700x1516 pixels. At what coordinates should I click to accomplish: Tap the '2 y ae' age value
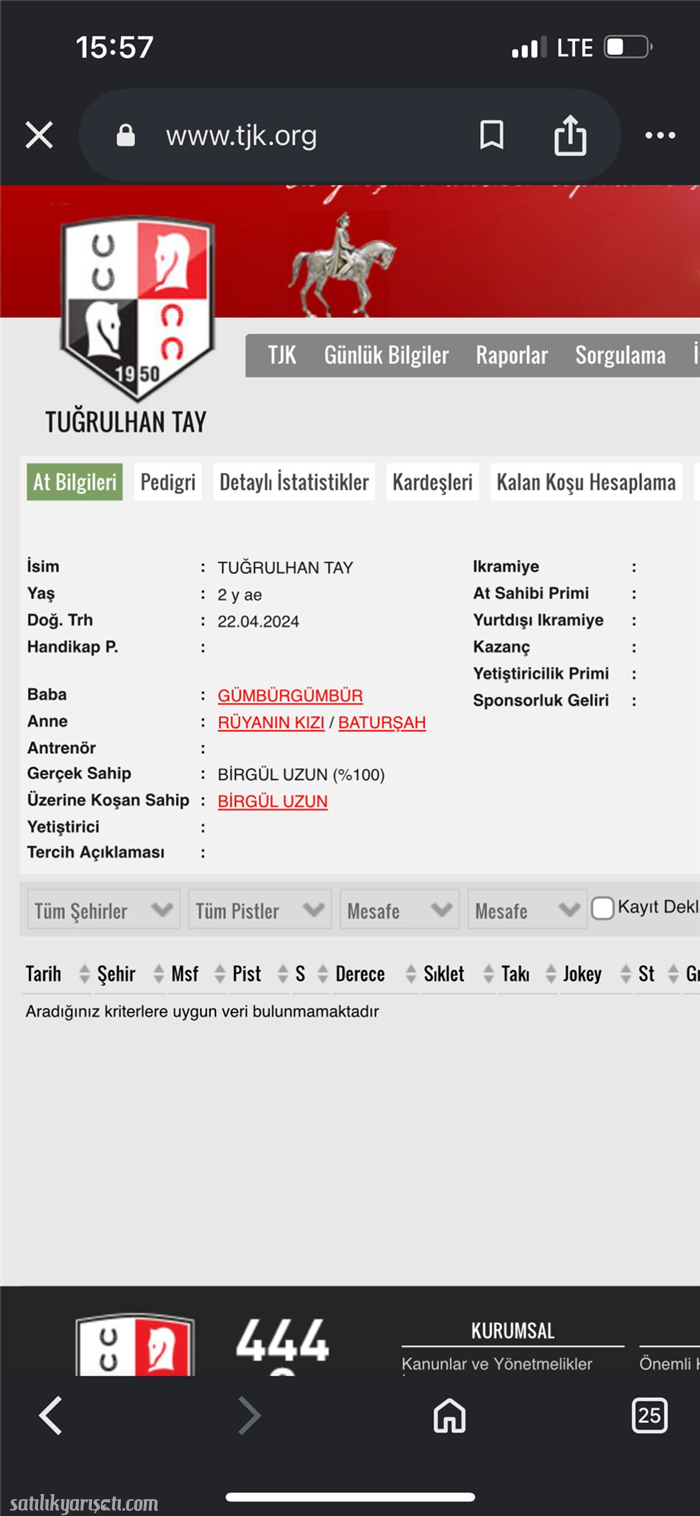click(240, 595)
